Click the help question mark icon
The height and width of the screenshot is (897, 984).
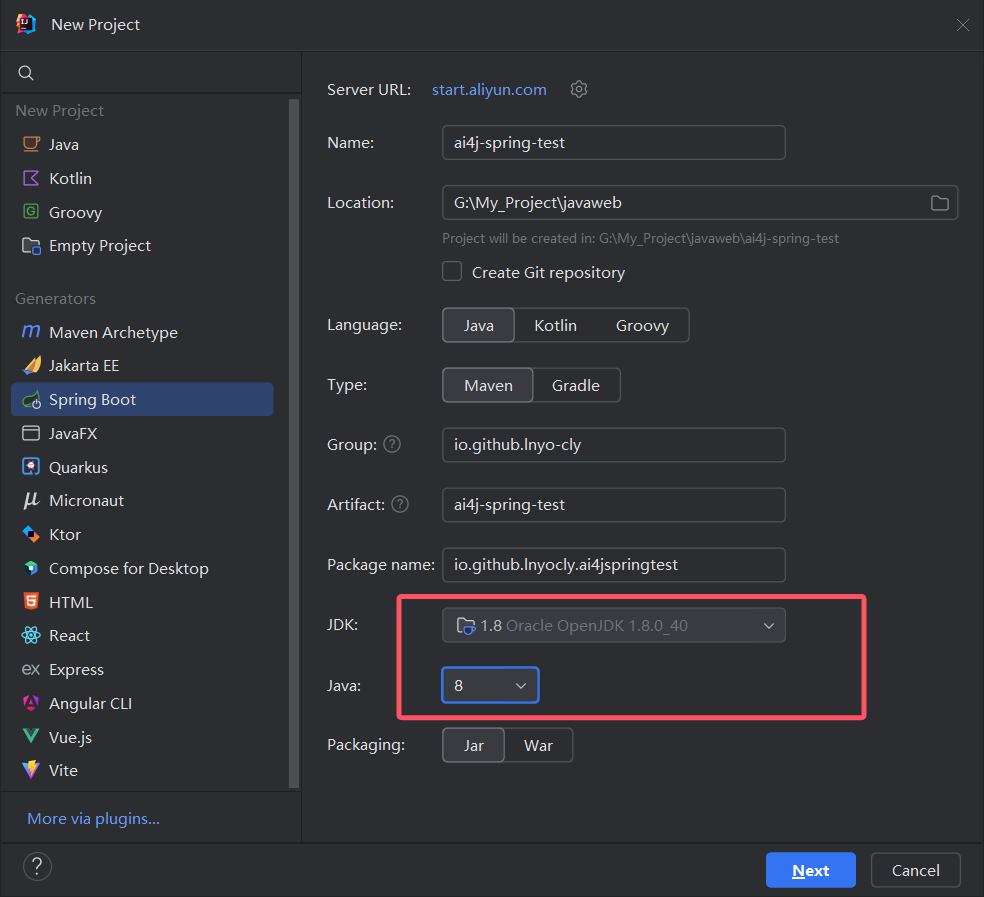(37, 866)
